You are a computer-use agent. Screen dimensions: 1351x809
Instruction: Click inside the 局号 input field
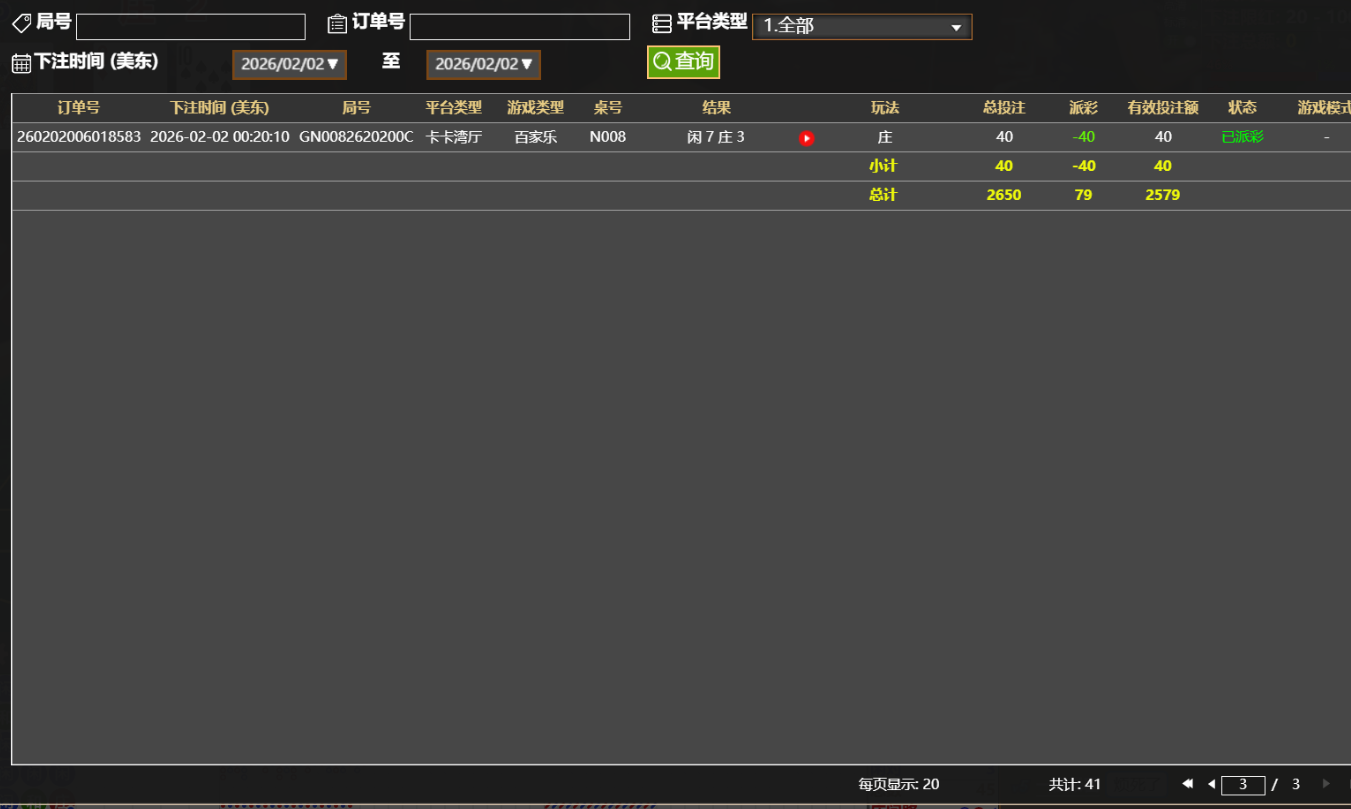(190, 25)
